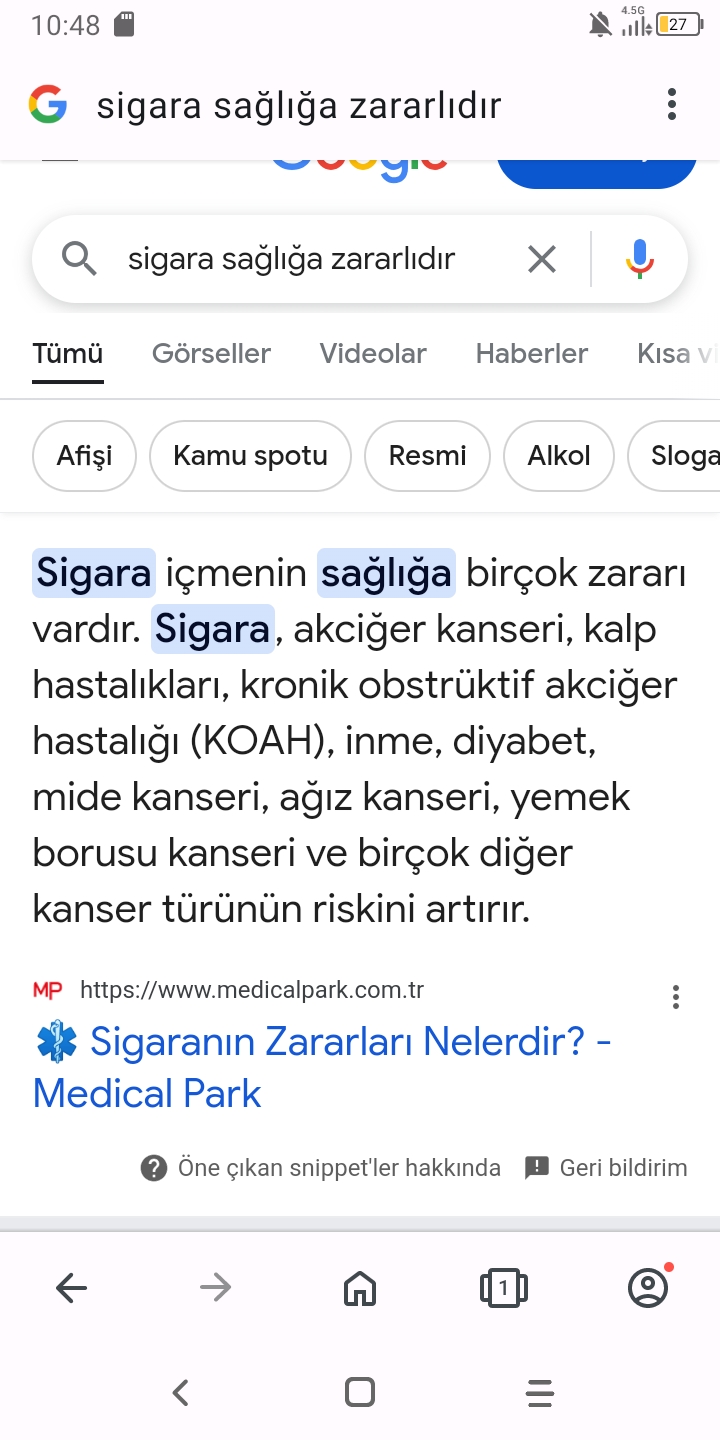Switch to Videolar tab

pyautogui.click(x=373, y=353)
